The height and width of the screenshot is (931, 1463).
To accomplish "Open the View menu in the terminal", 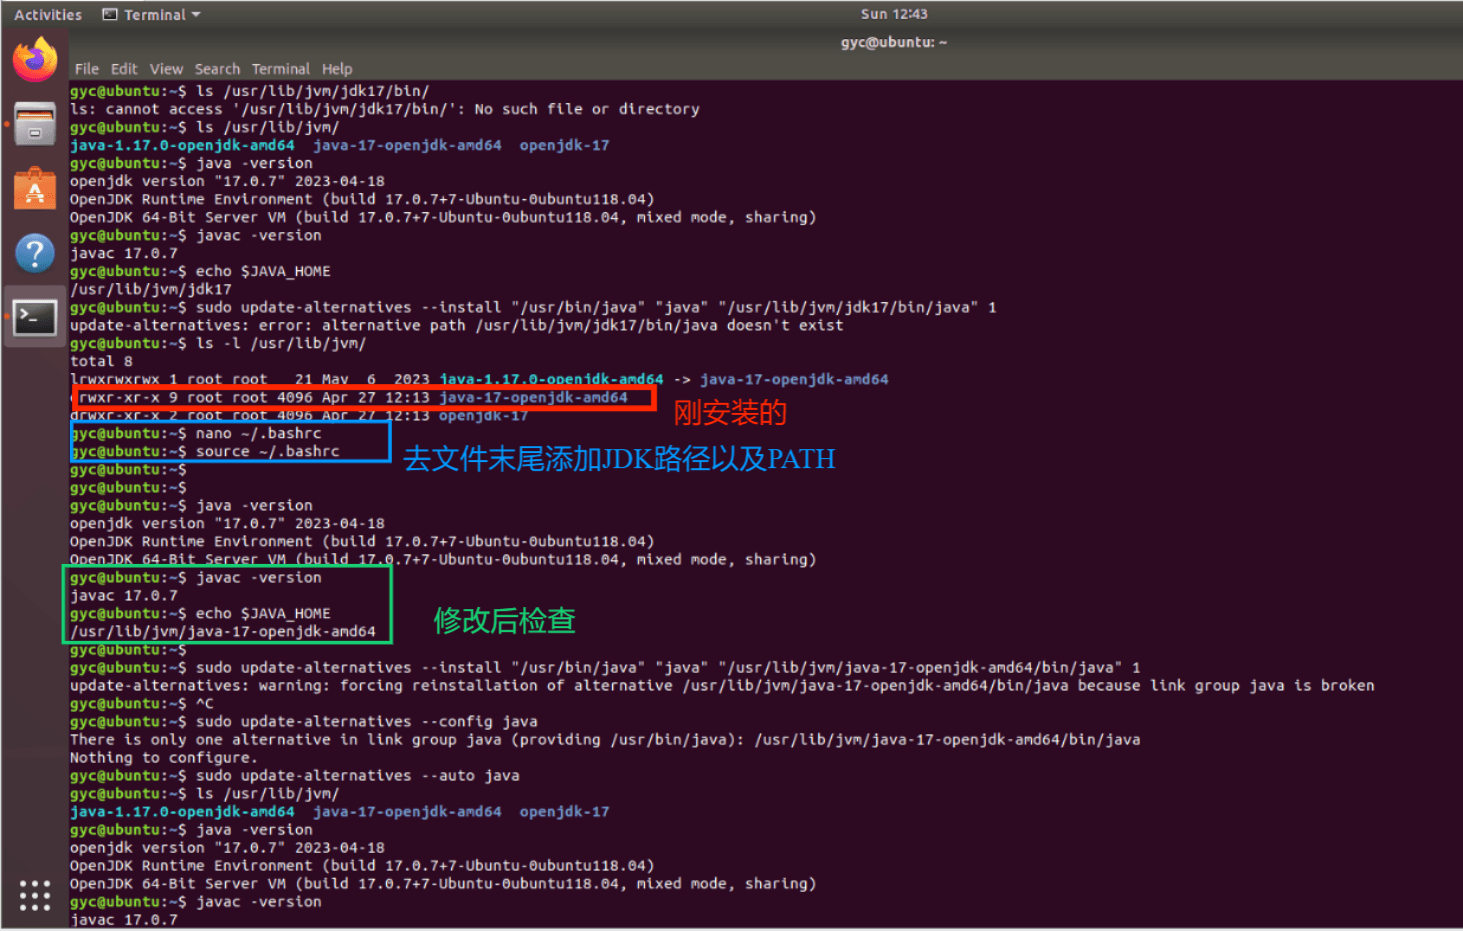I will [x=166, y=68].
